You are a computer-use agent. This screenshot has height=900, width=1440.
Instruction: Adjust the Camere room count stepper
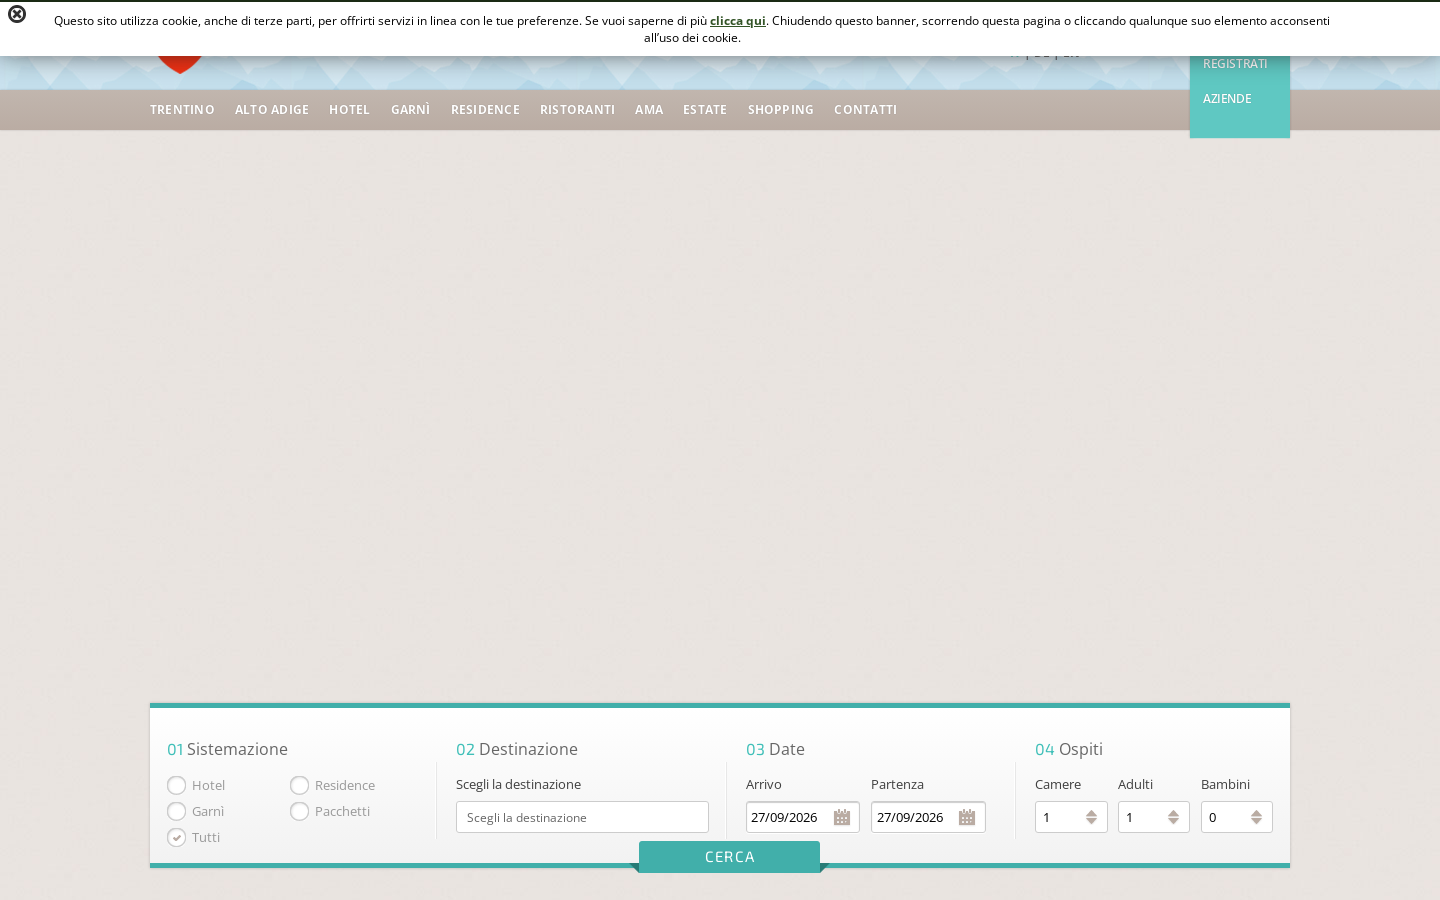[x=1091, y=817]
